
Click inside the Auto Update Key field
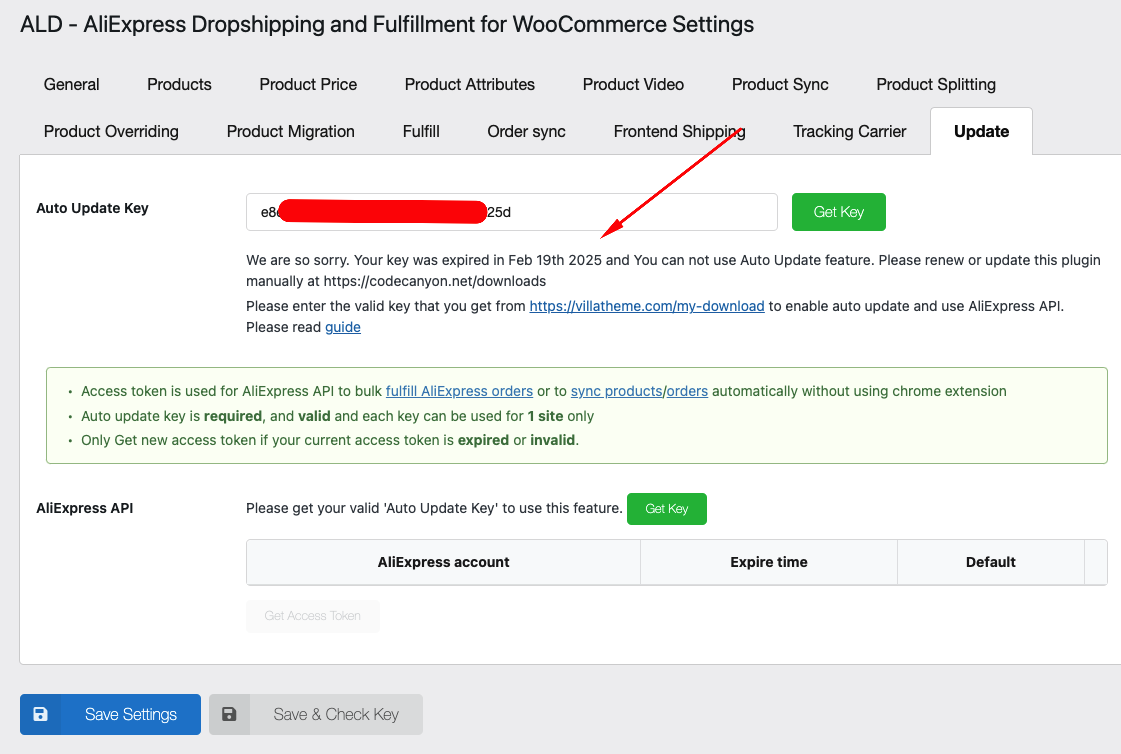512,212
